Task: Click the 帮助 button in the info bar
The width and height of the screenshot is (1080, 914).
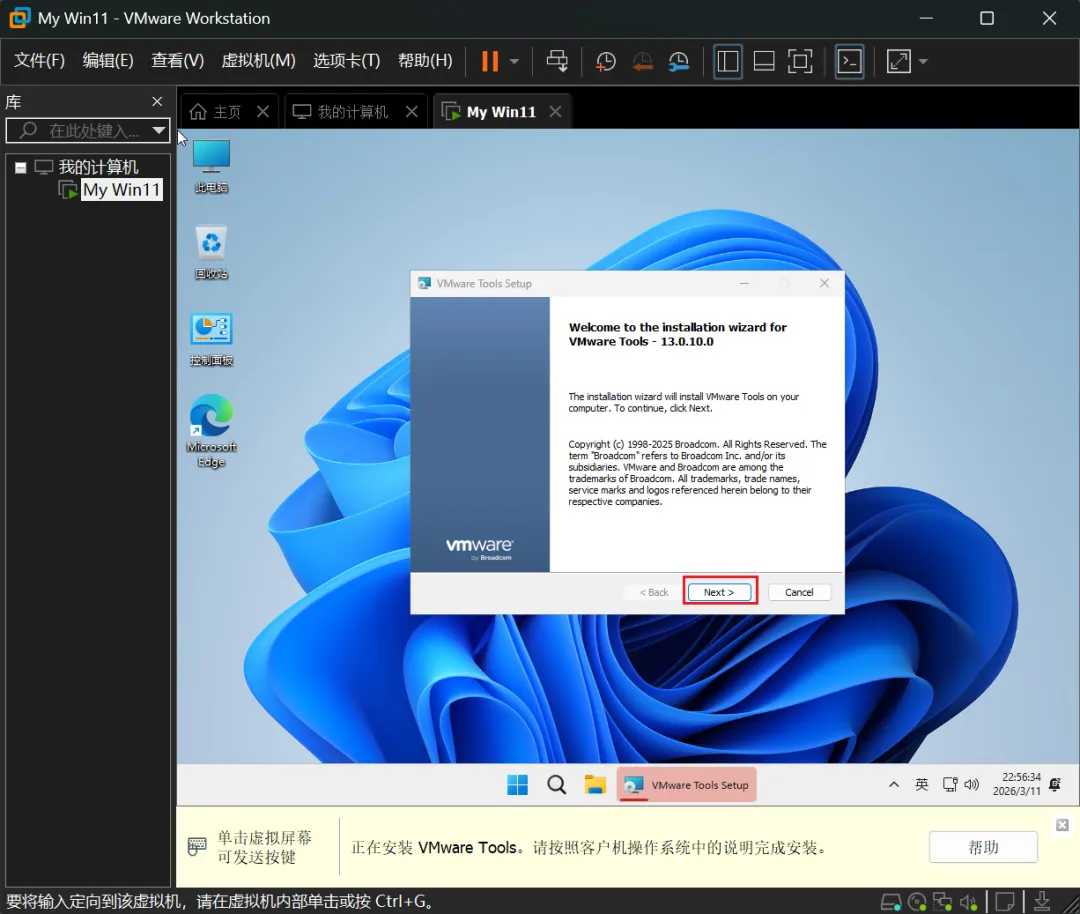Action: click(983, 847)
